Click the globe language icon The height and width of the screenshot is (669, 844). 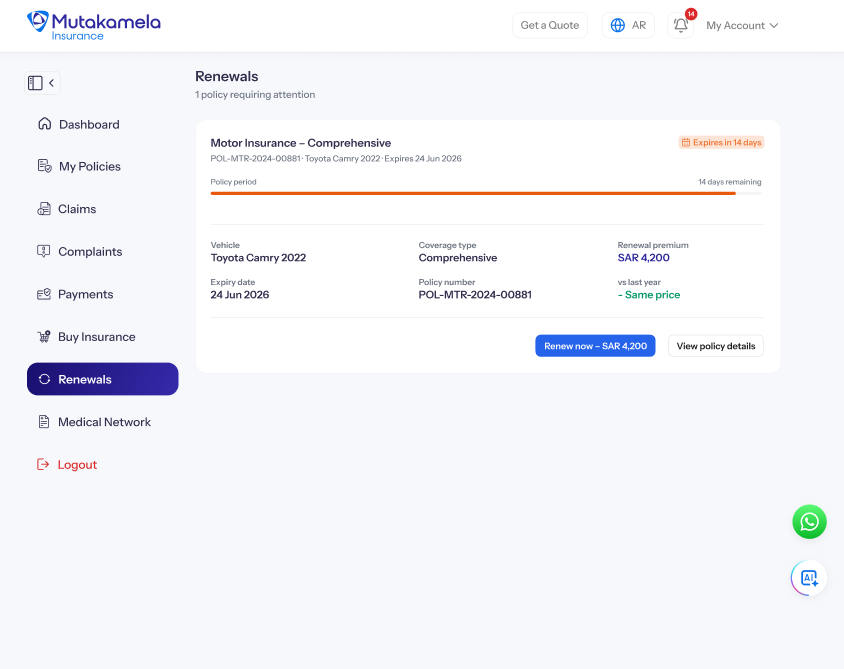click(x=618, y=25)
